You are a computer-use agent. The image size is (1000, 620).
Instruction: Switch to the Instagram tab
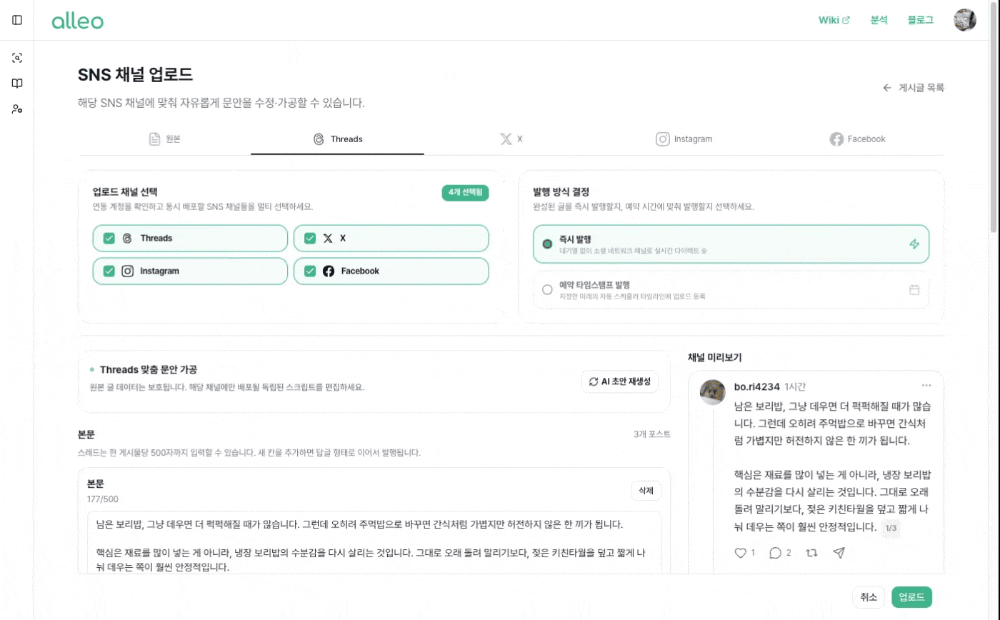[684, 139]
